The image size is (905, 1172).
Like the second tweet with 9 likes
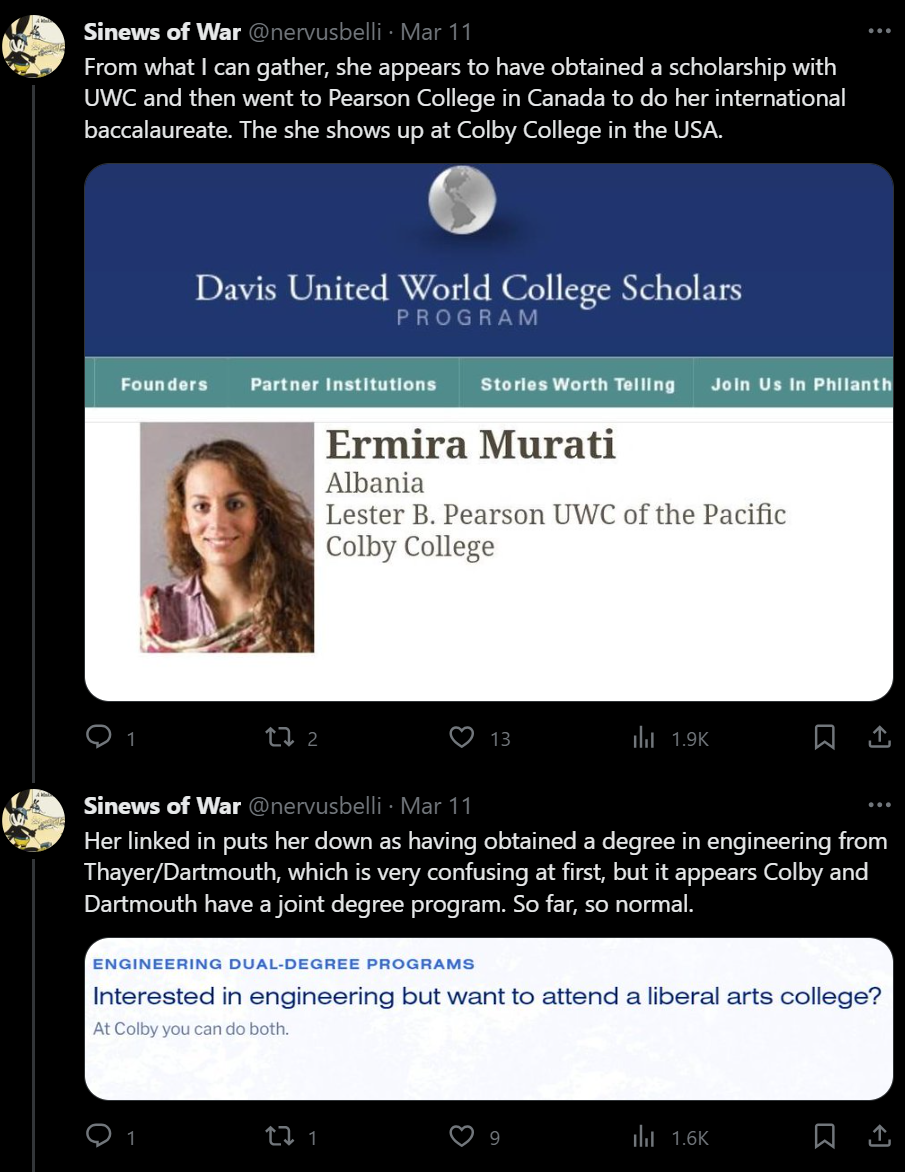tap(461, 1136)
